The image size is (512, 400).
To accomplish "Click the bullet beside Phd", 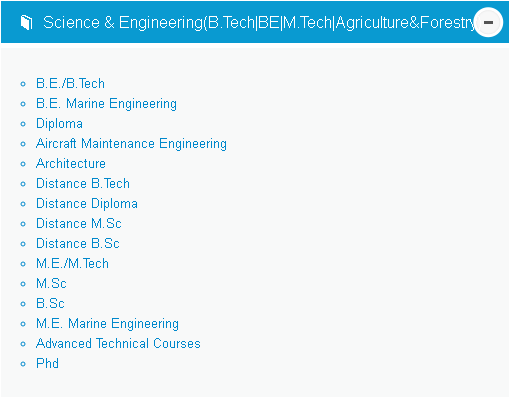I will [x=23, y=364].
